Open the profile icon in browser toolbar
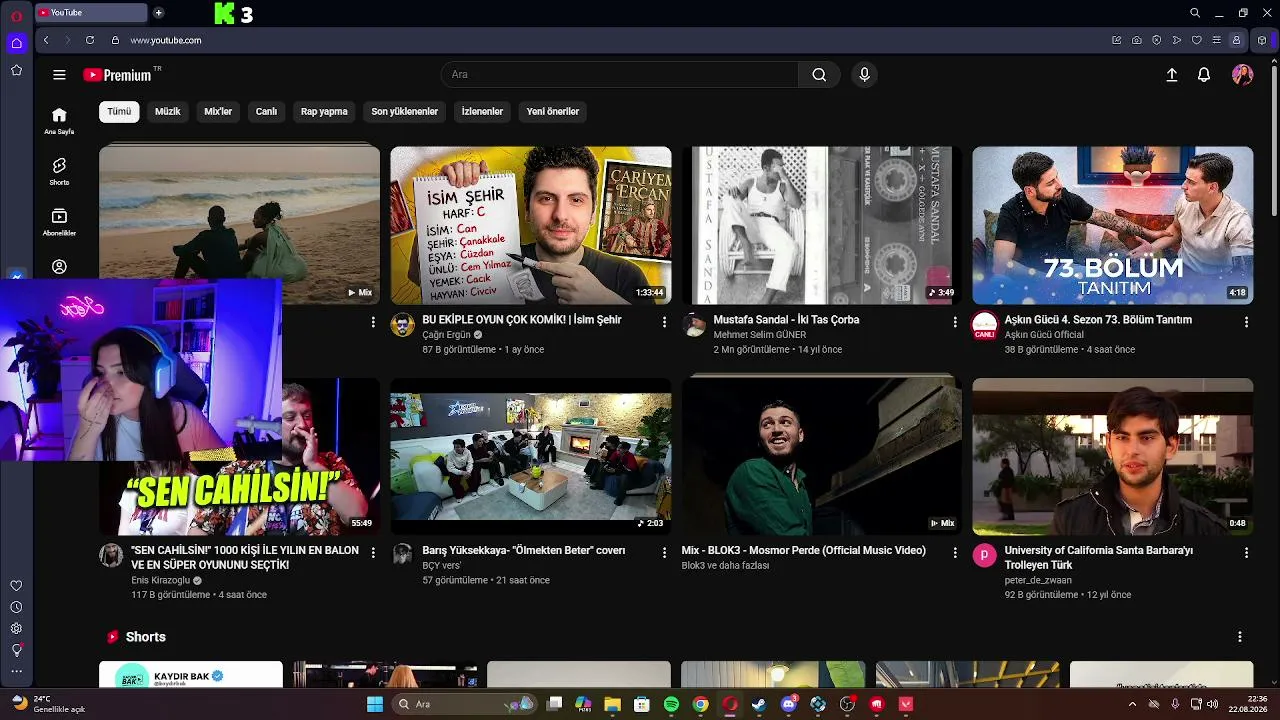This screenshot has width=1280, height=720. click(x=1237, y=40)
